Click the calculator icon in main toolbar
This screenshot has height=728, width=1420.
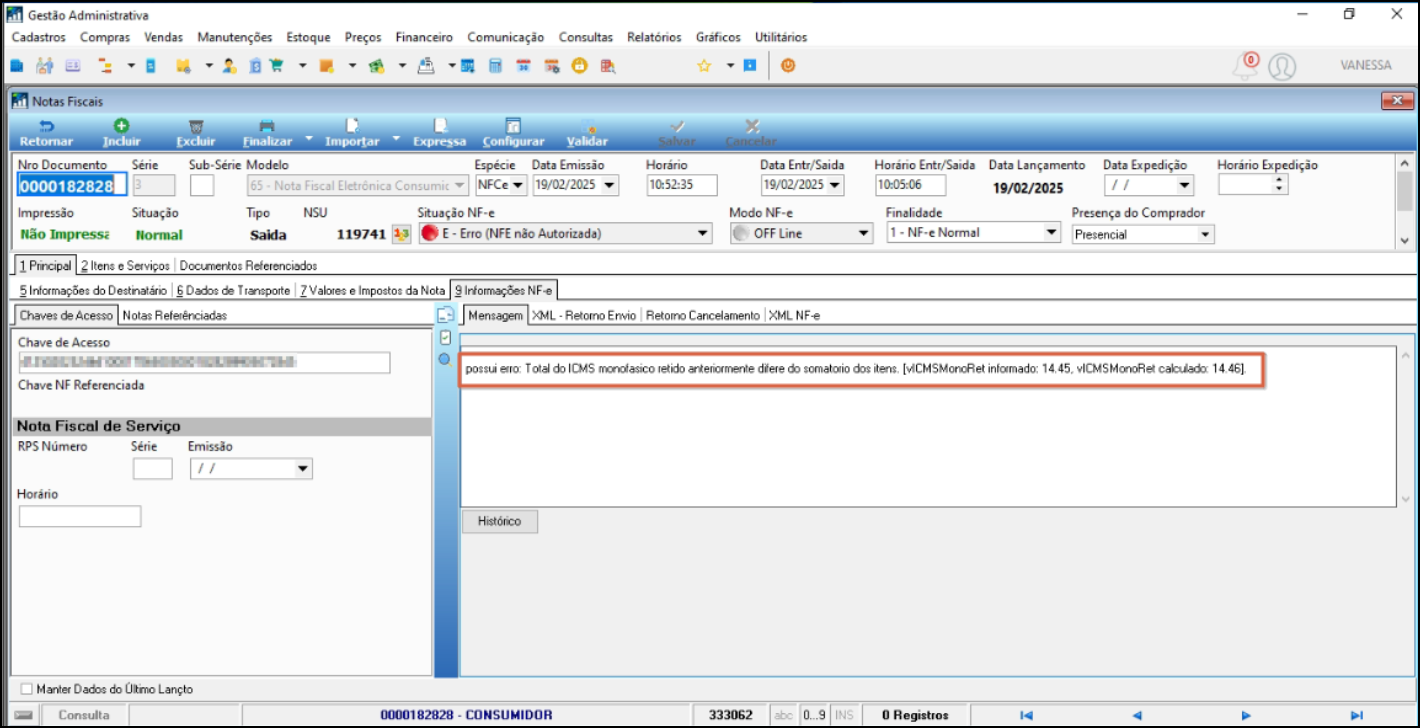pos(494,65)
